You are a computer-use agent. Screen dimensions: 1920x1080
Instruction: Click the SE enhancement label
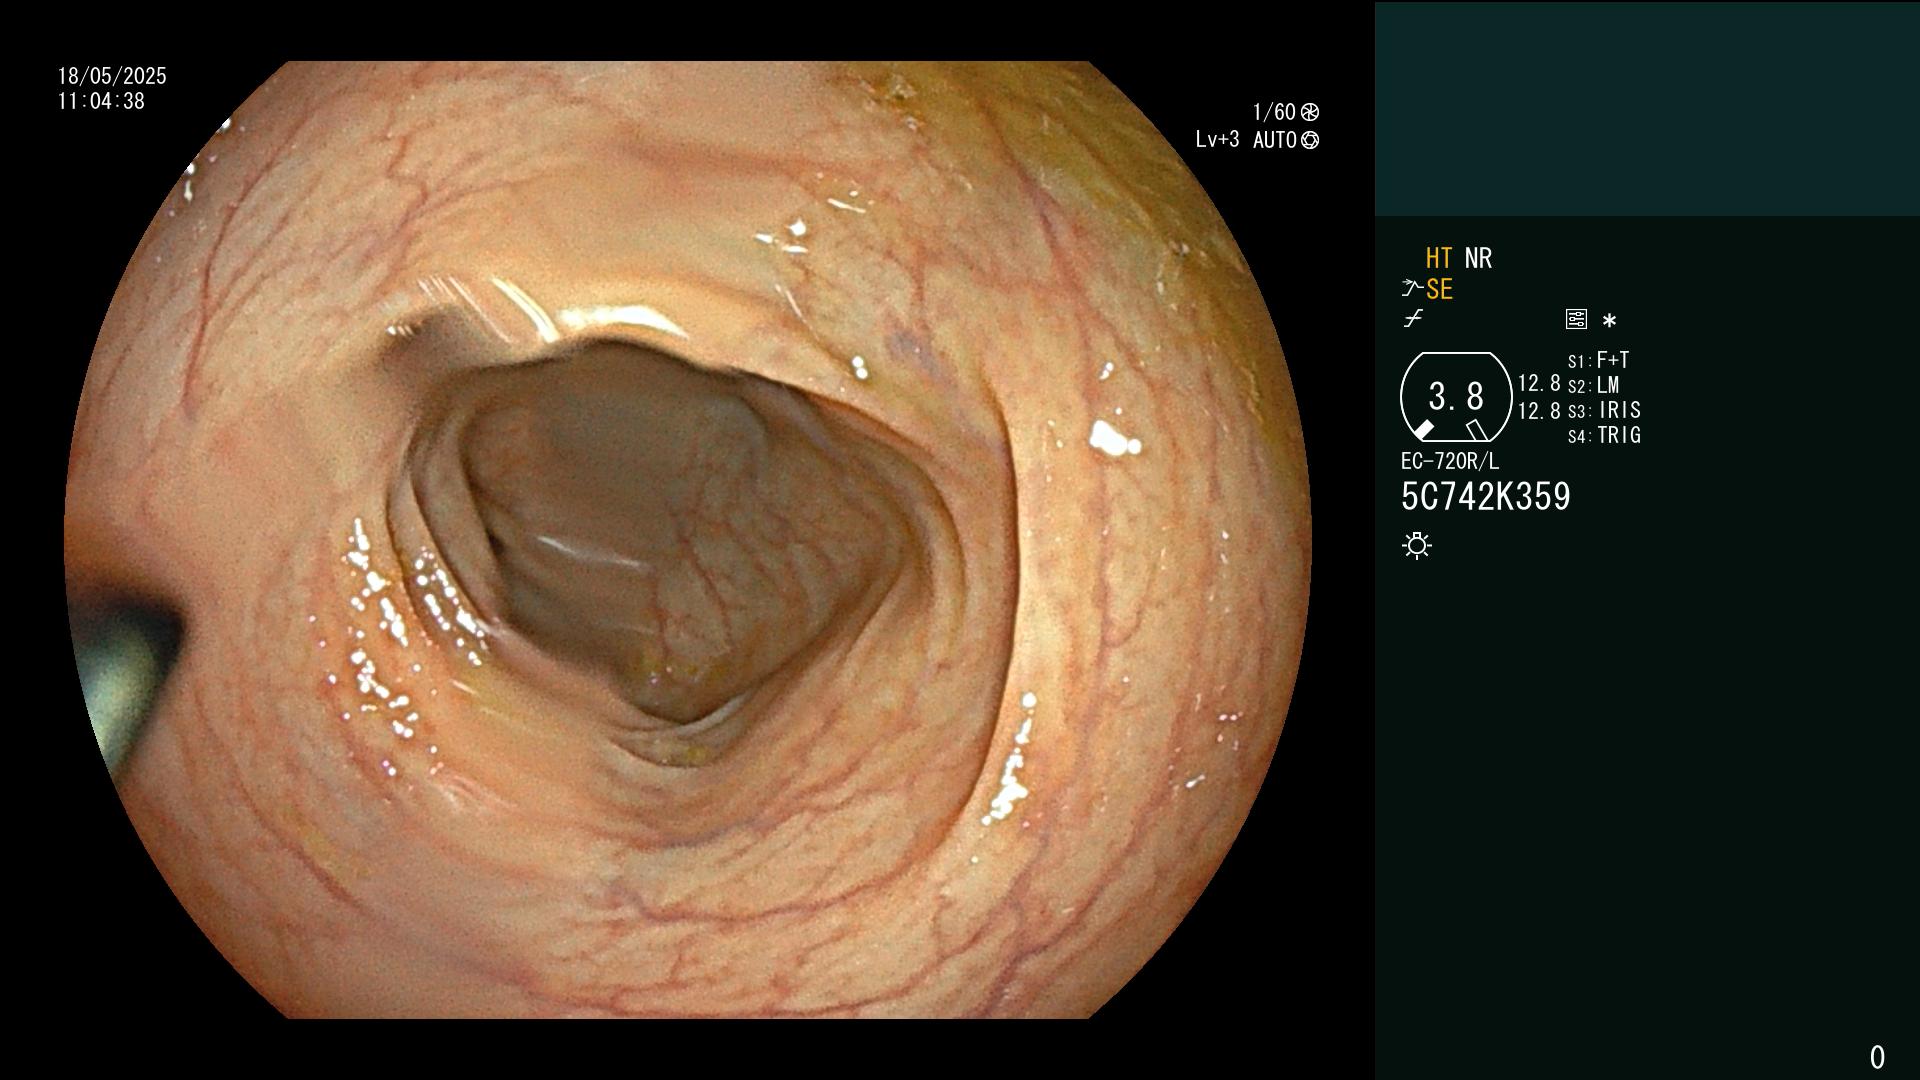tap(1439, 289)
